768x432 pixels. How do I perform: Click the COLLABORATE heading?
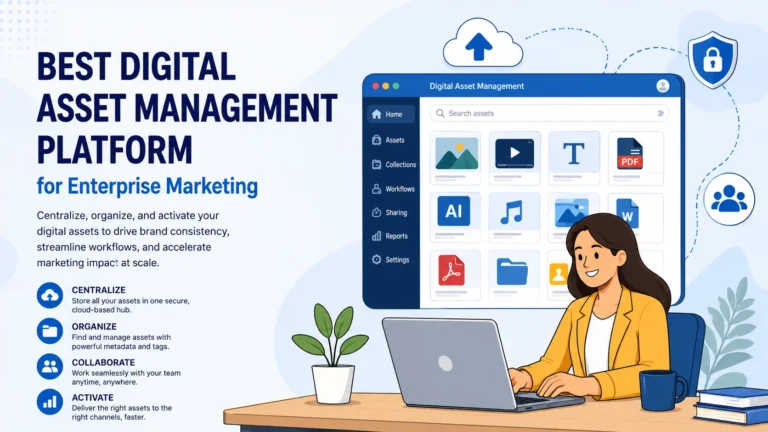[103, 362]
